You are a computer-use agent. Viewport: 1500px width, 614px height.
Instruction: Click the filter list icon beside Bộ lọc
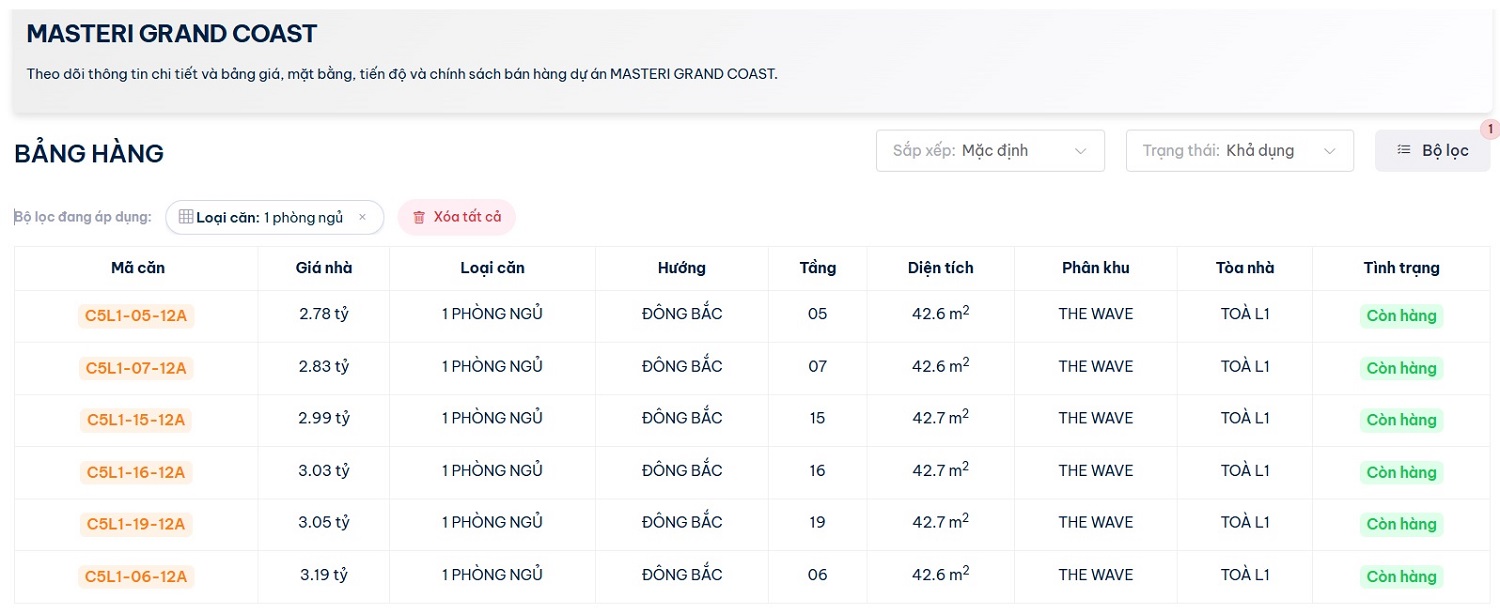(x=1404, y=150)
